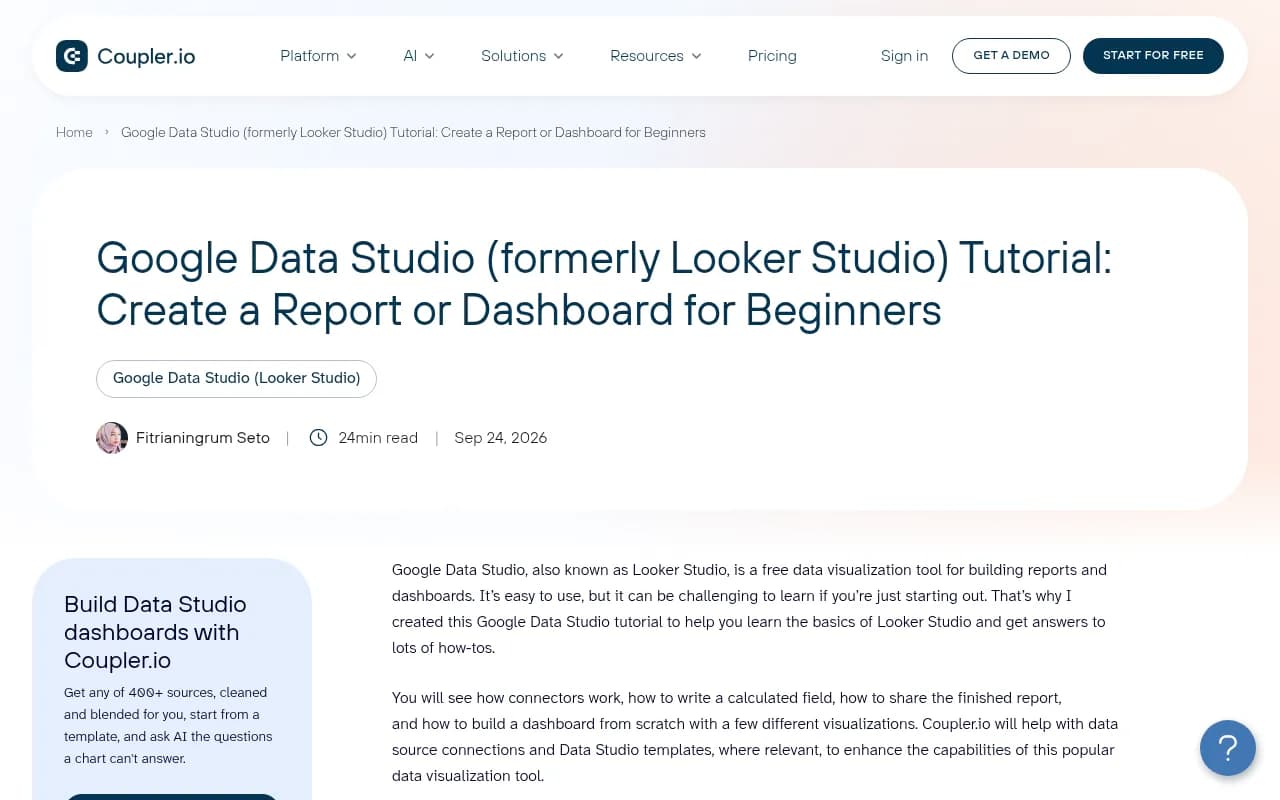Go to the Pricing page

(x=772, y=56)
